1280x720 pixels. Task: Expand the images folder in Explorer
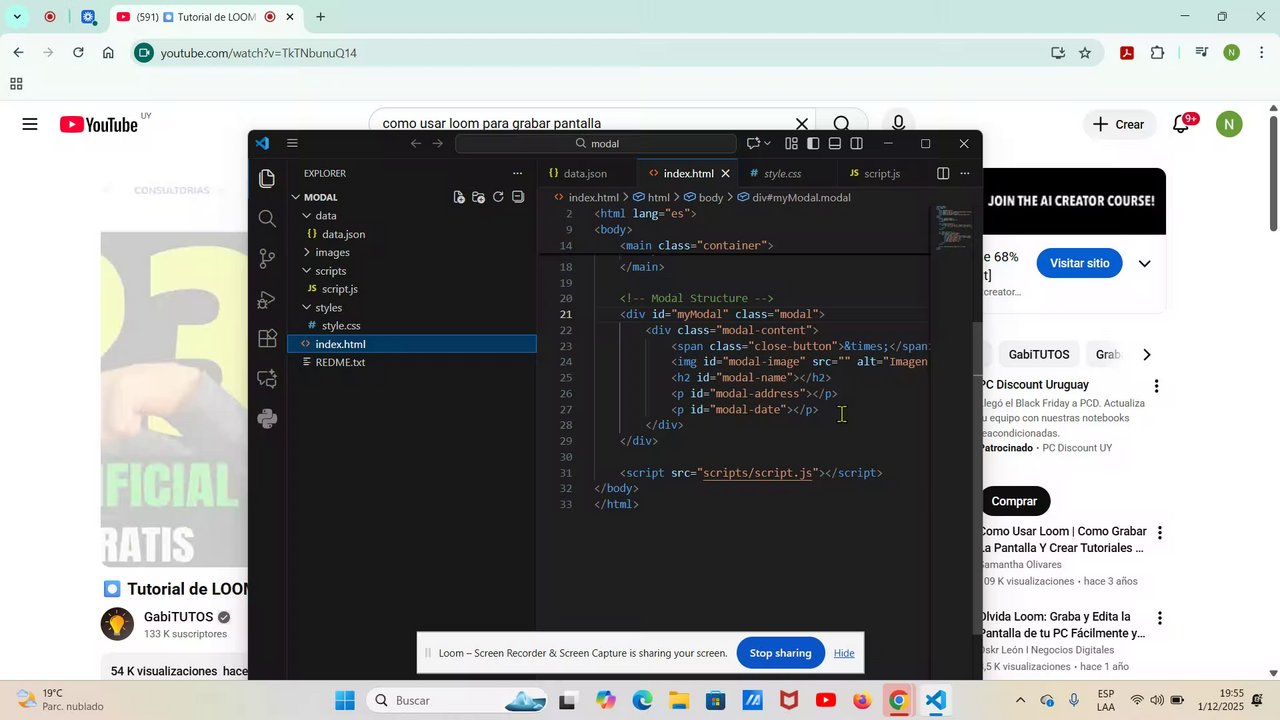click(307, 253)
